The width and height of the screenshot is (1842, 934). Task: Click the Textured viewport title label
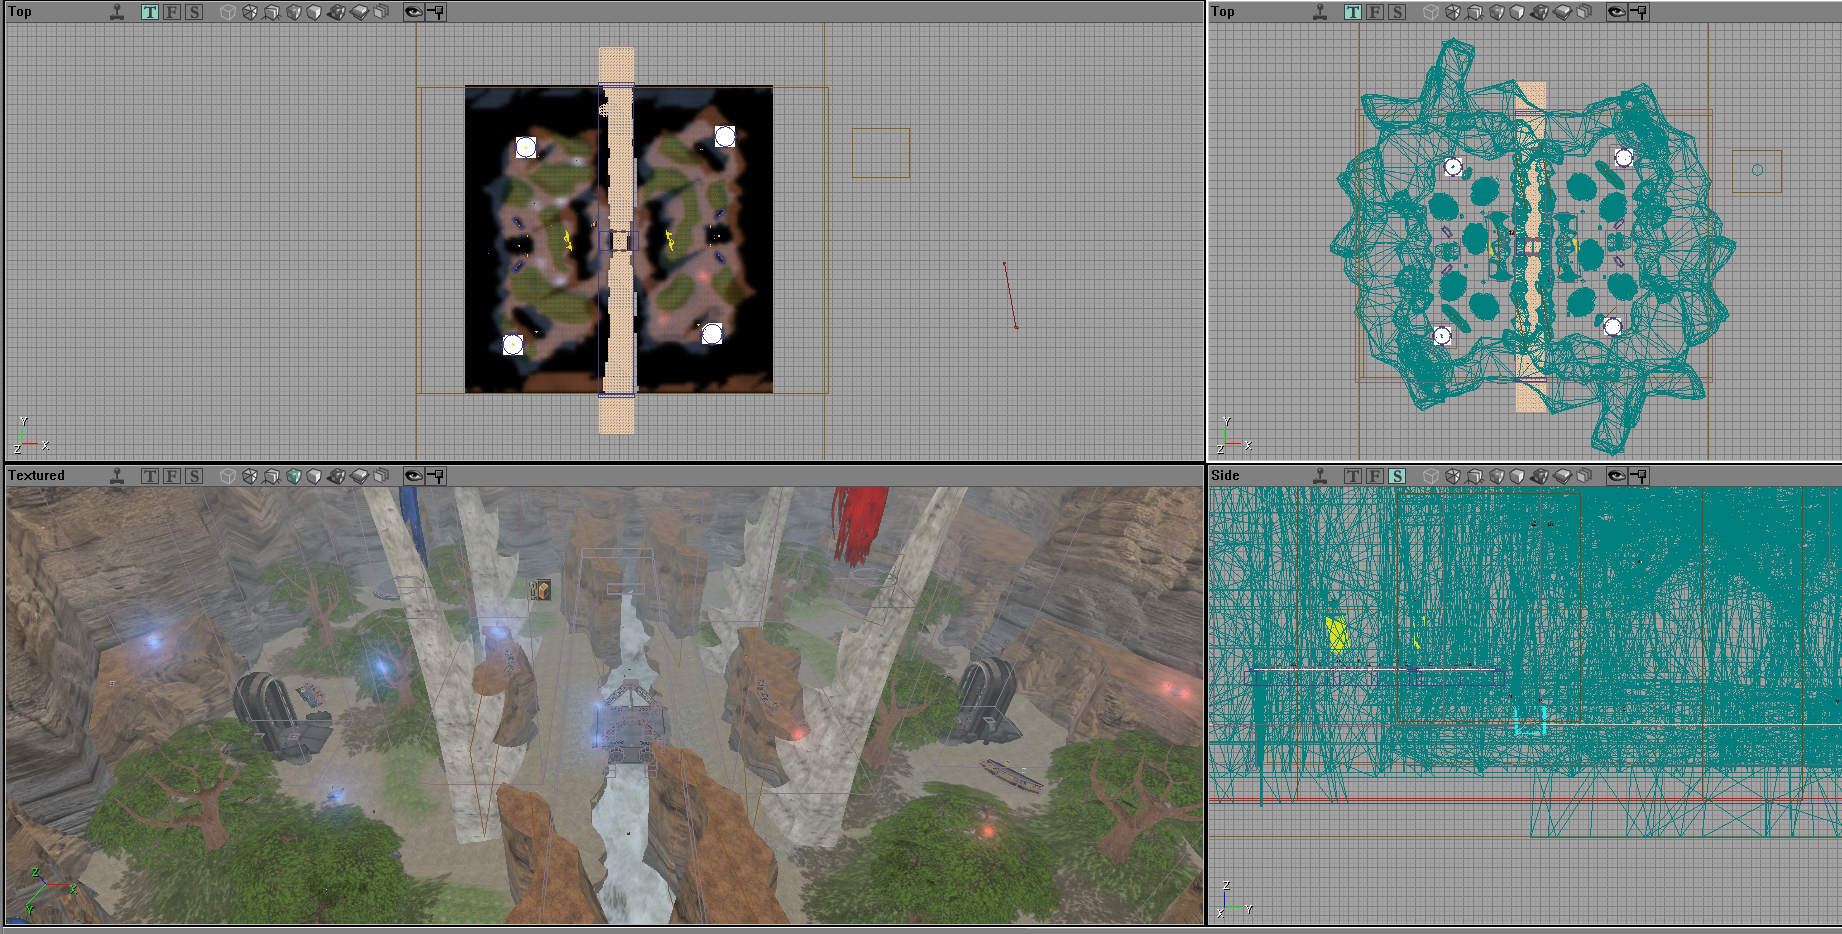tap(36, 476)
